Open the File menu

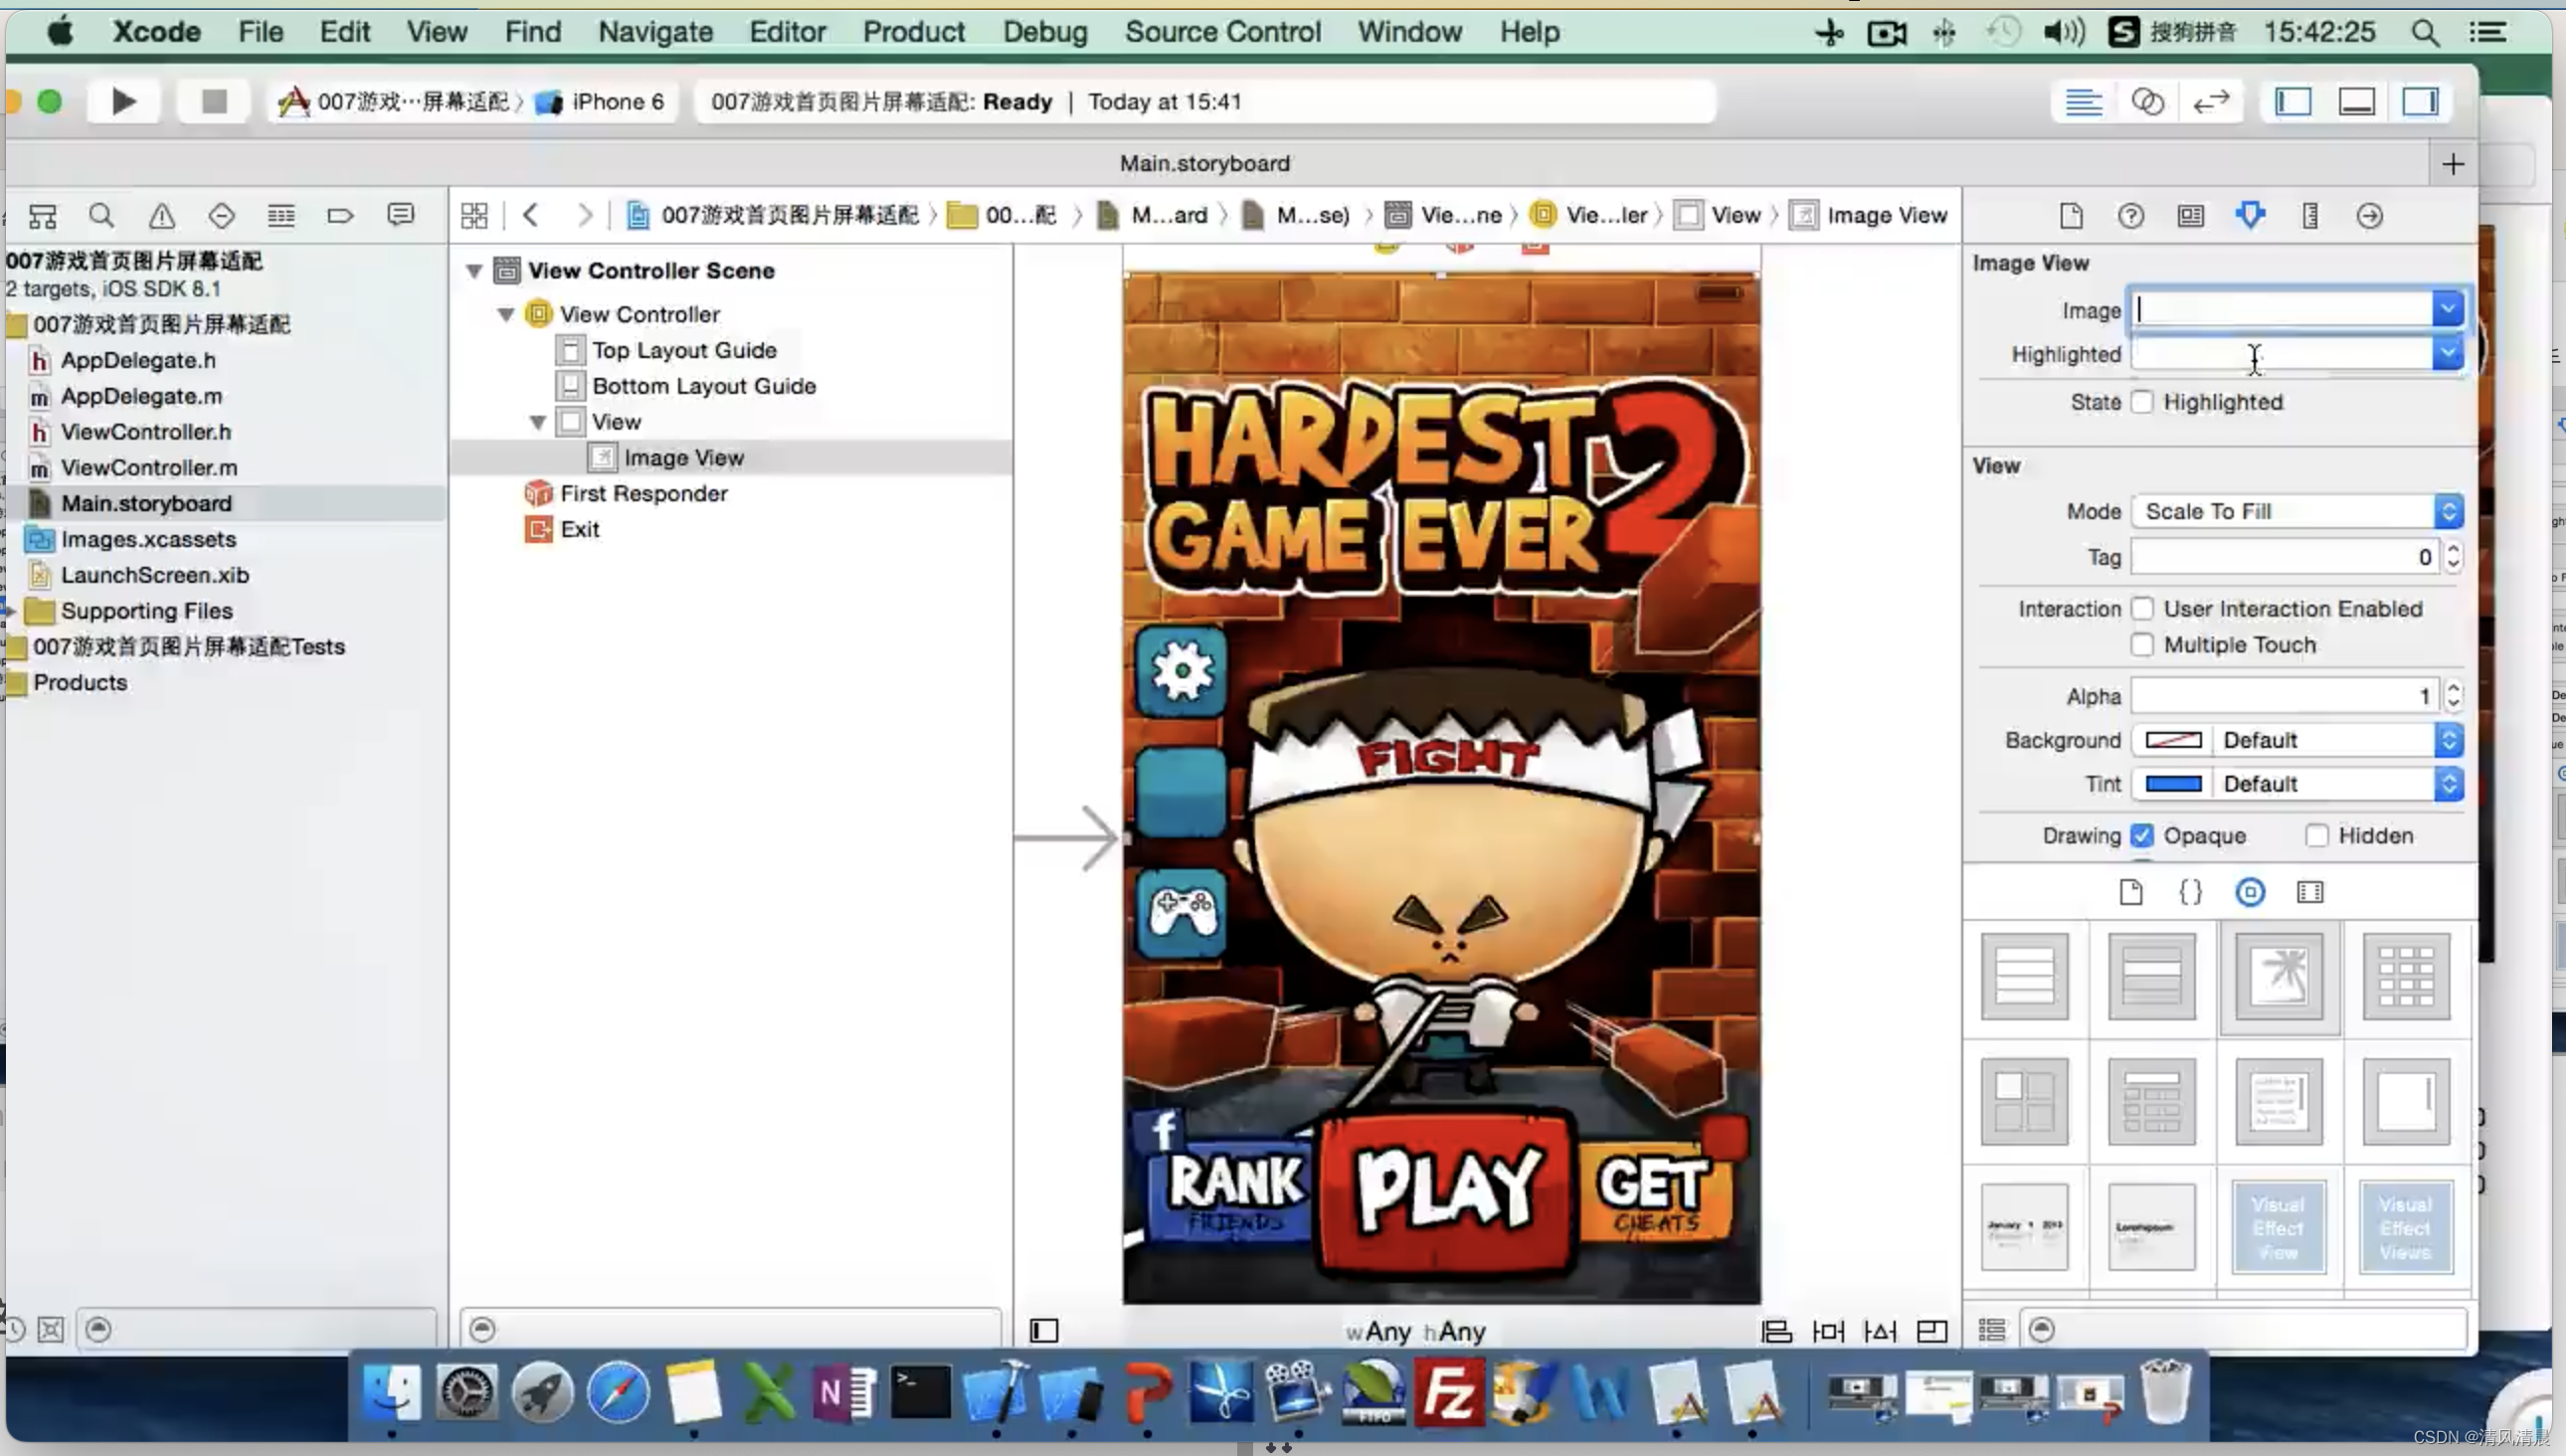pyautogui.click(x=260, y=32)
